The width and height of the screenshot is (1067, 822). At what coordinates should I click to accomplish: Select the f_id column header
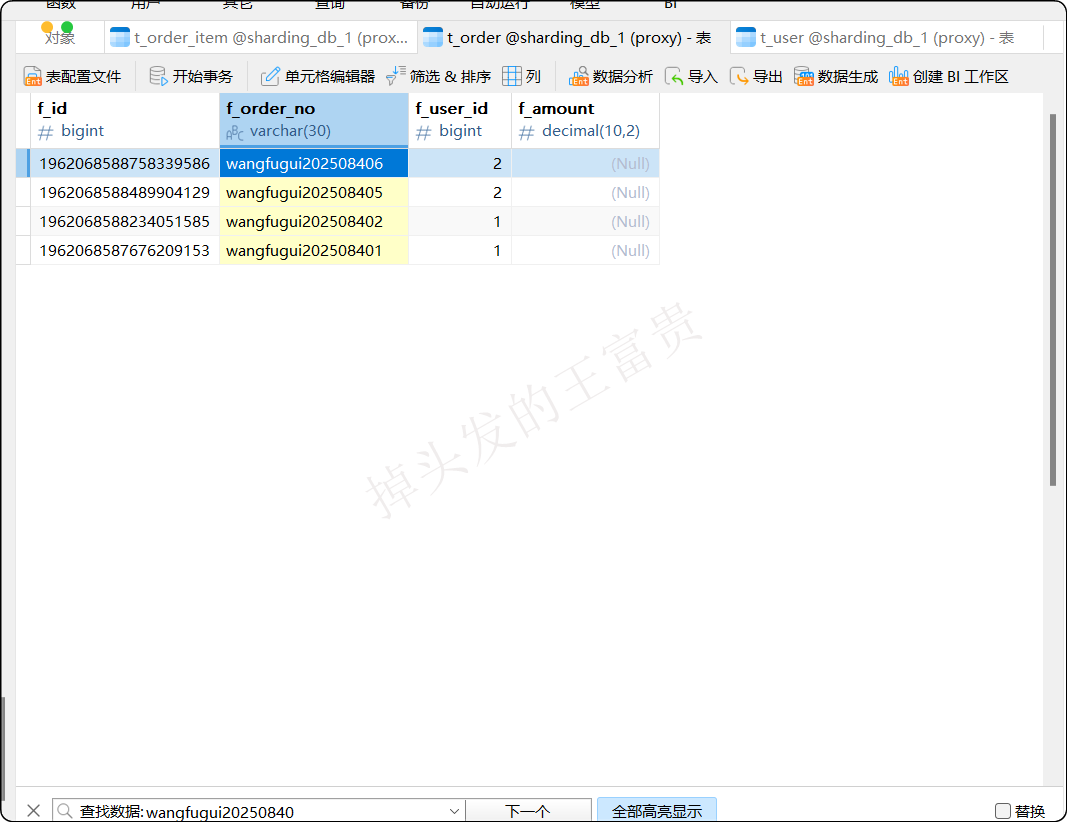(125, 119)
